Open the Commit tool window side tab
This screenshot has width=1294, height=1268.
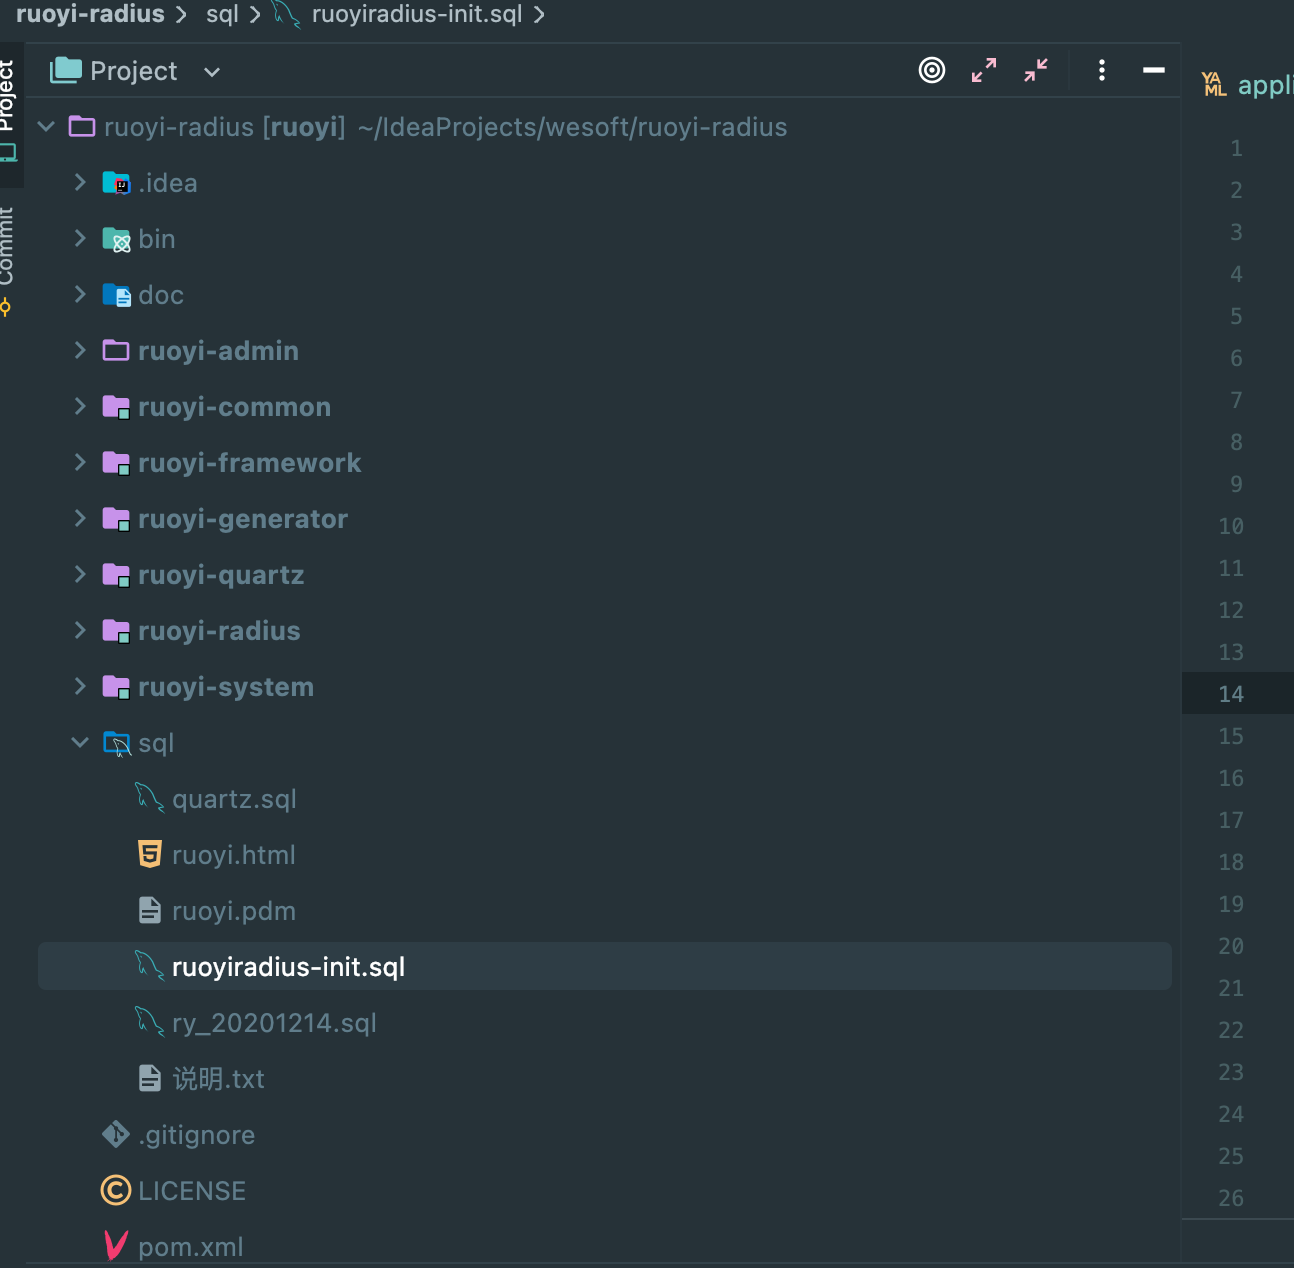click(8, 260)
